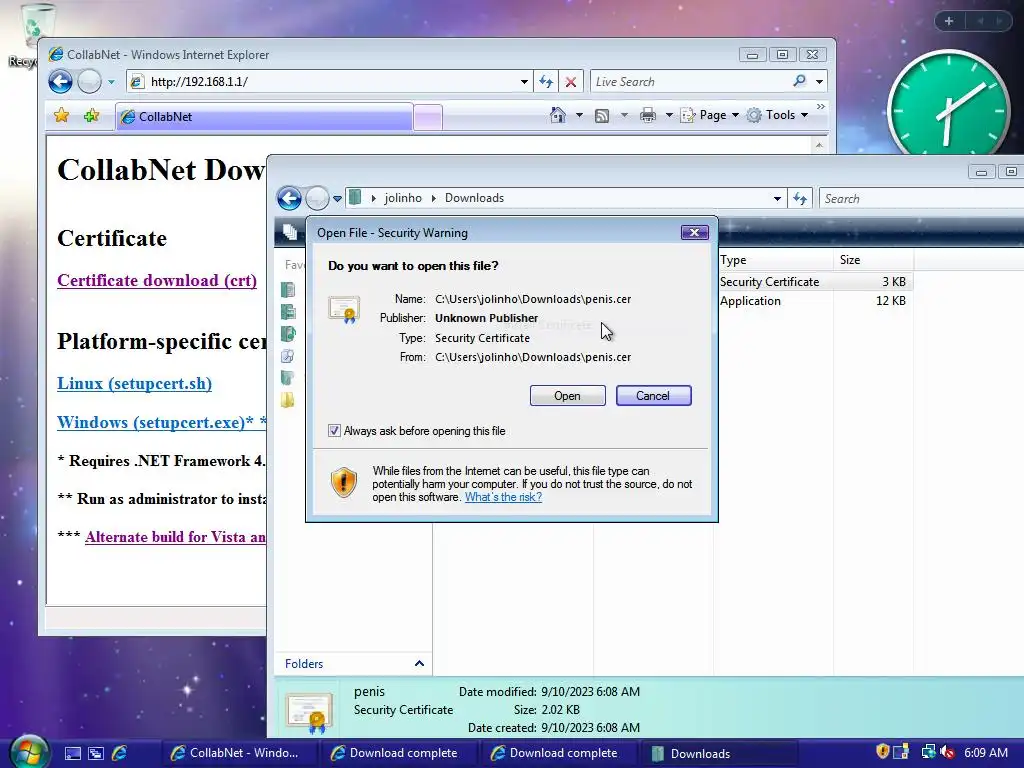The height and width of the screenshot is (768, 1024).
Task: Open the Certificate download (crt) link
Action: click(157, 280)
